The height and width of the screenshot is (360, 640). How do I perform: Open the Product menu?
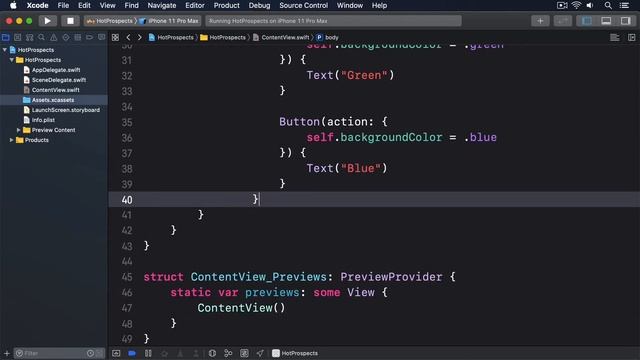tap(227, 5)
